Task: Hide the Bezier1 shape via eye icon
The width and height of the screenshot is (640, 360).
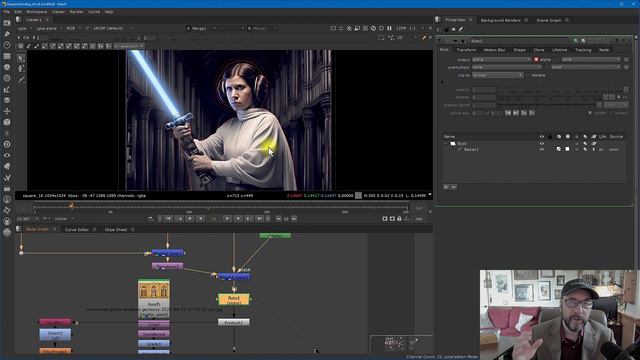Action: pos(542,149)
